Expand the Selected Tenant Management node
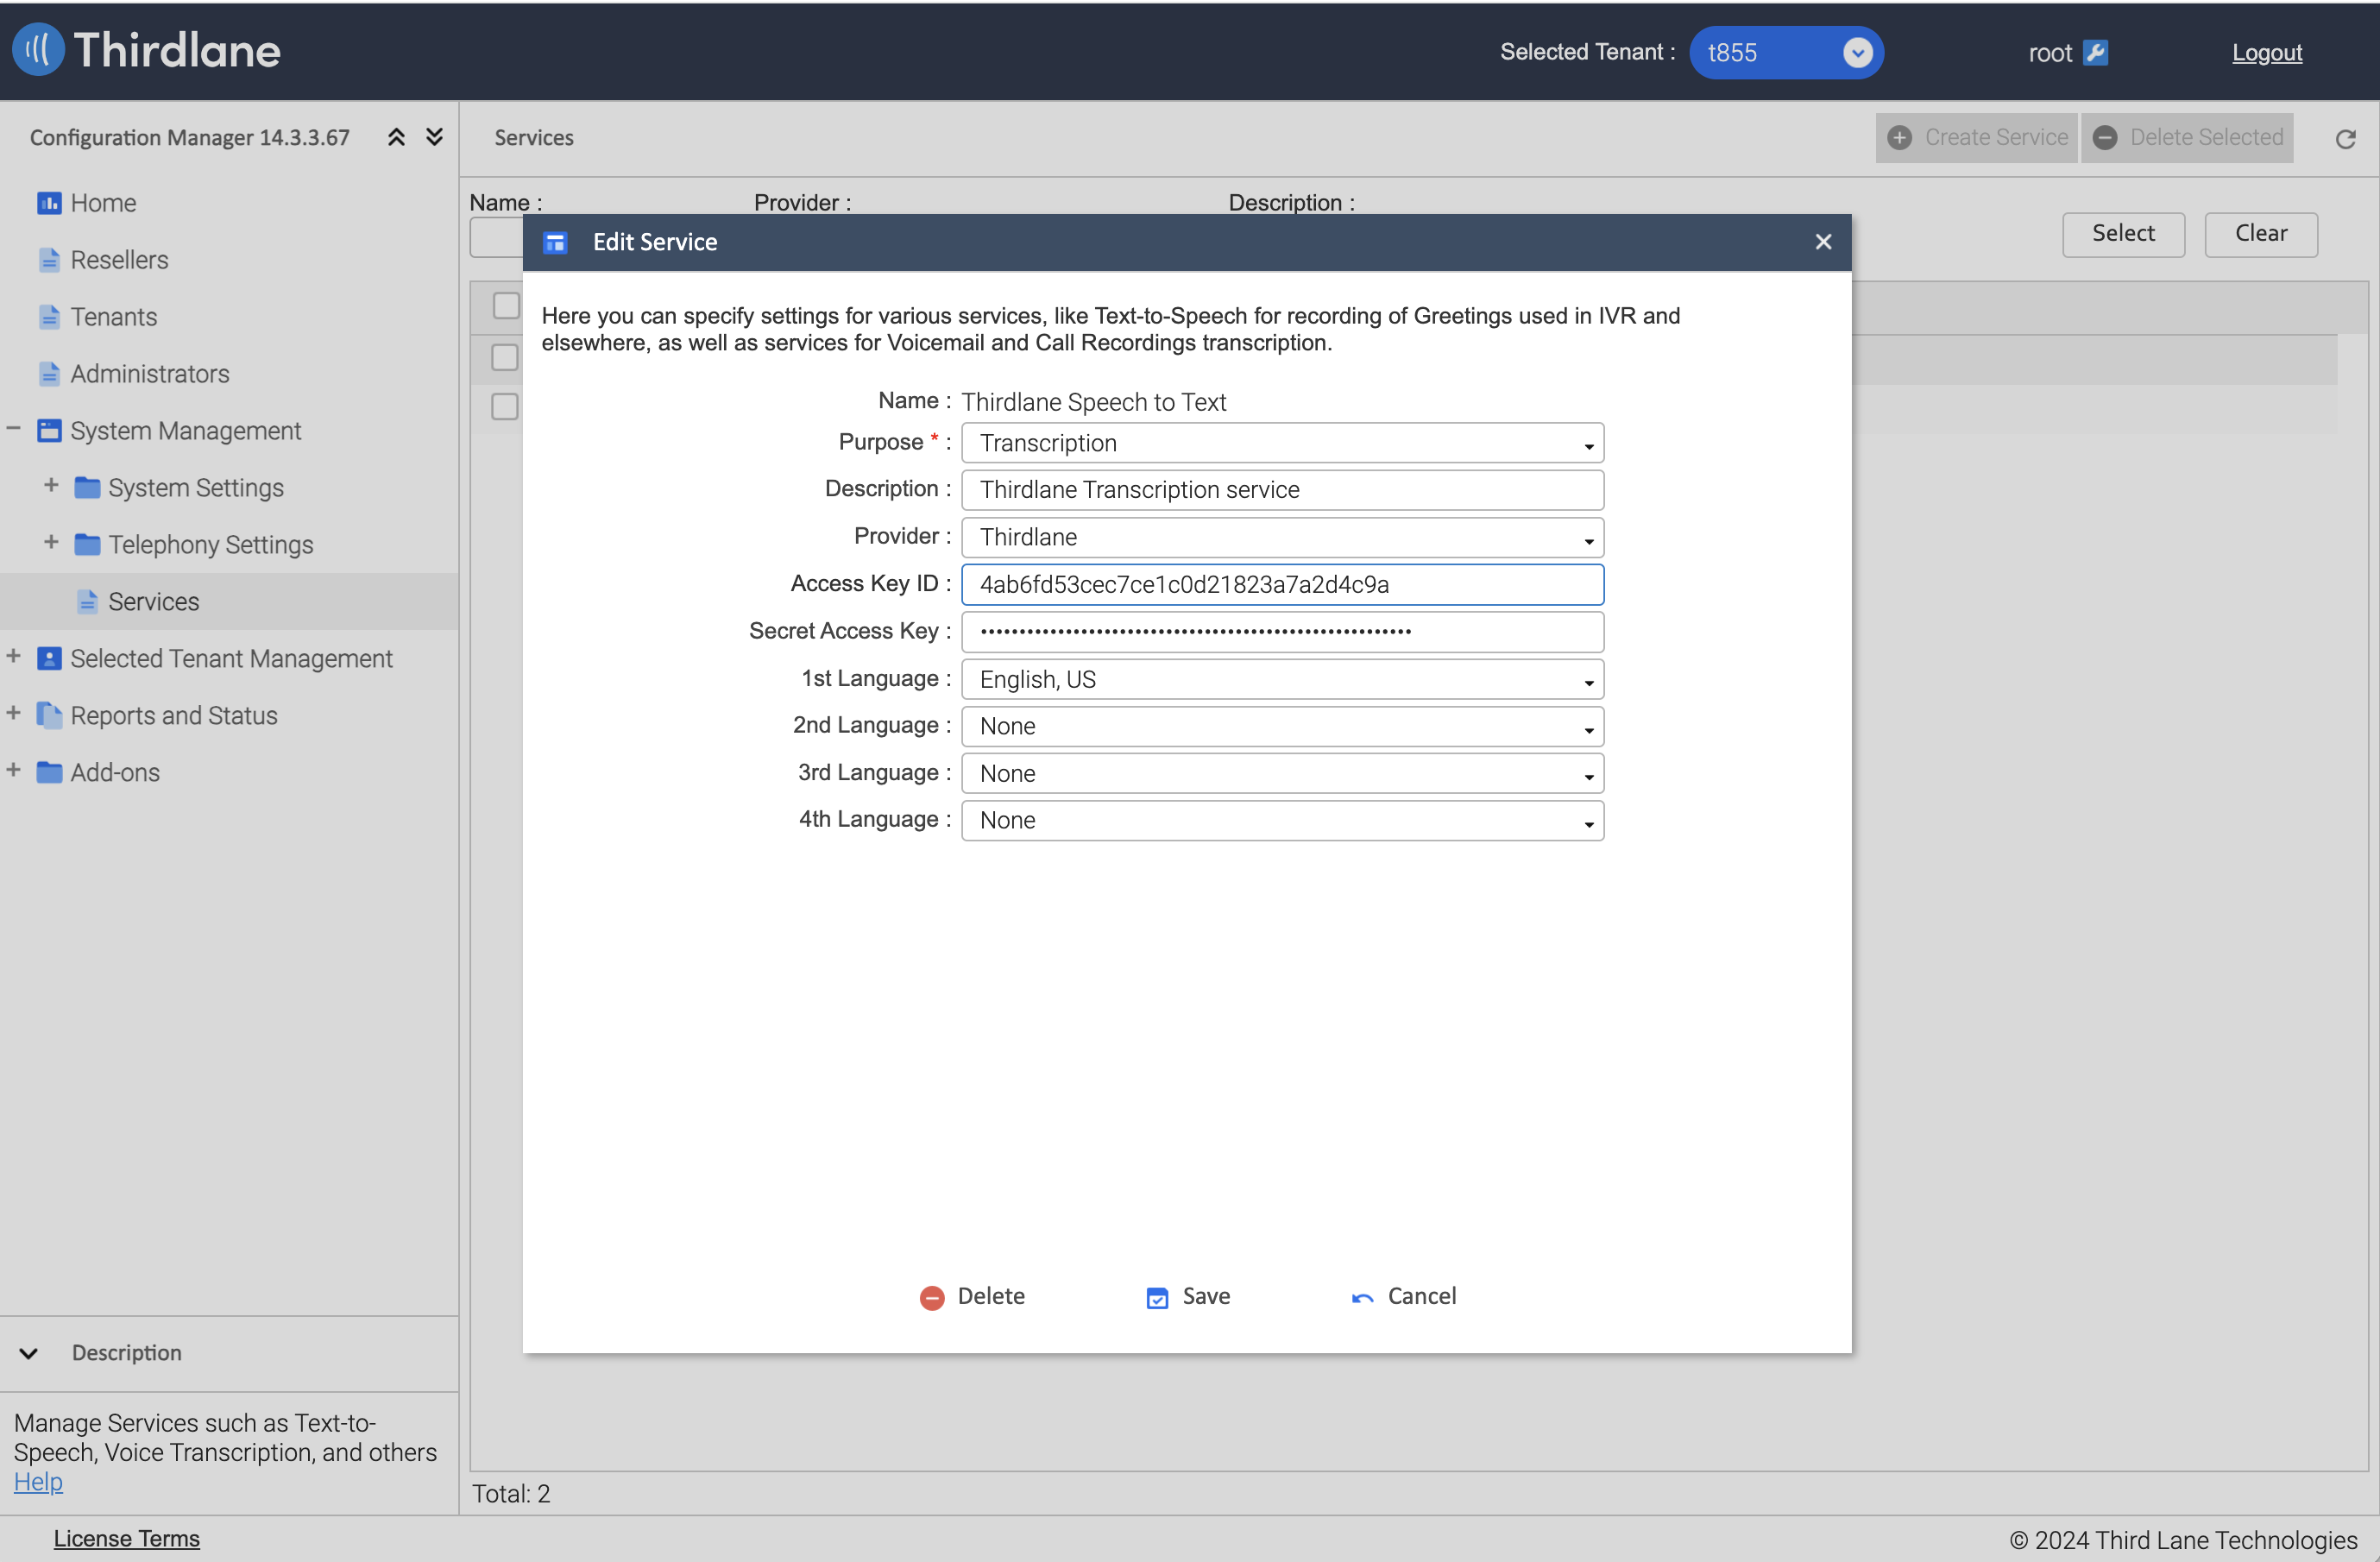Screen dimensions: 2380x1562 click(x=13, y=657)
